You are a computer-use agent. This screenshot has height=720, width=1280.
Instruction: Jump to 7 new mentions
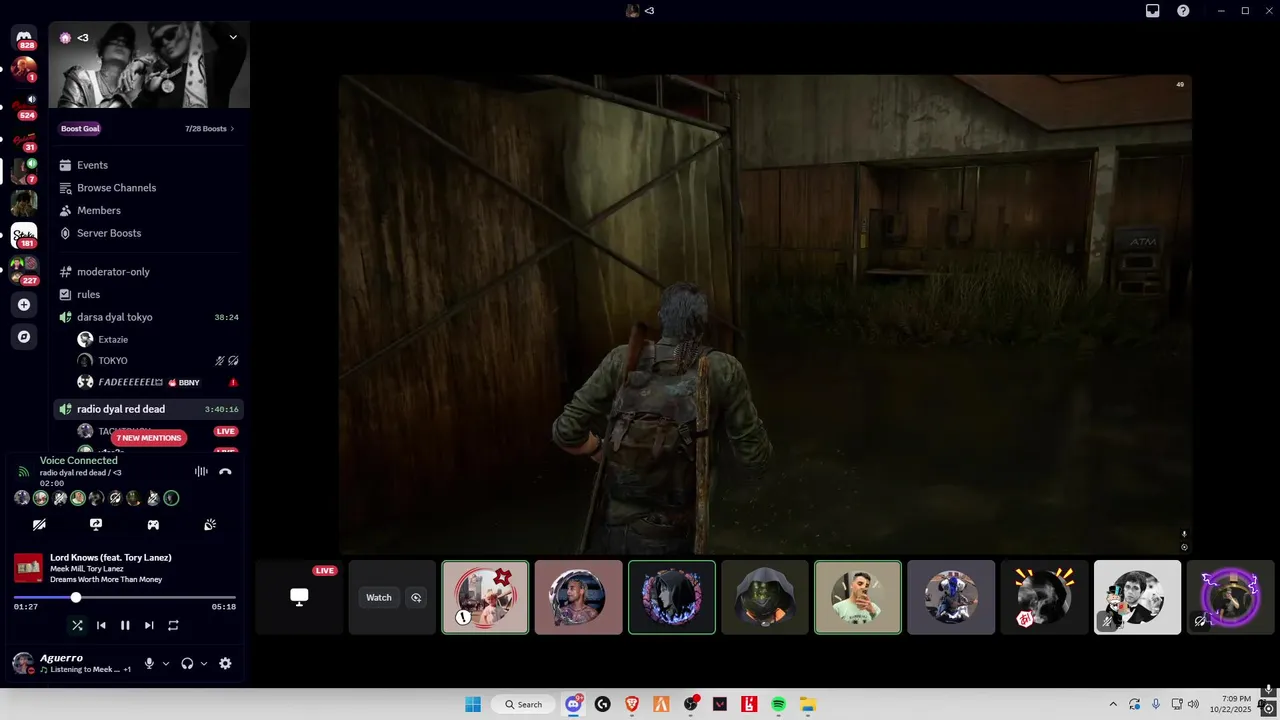[148, 438]
